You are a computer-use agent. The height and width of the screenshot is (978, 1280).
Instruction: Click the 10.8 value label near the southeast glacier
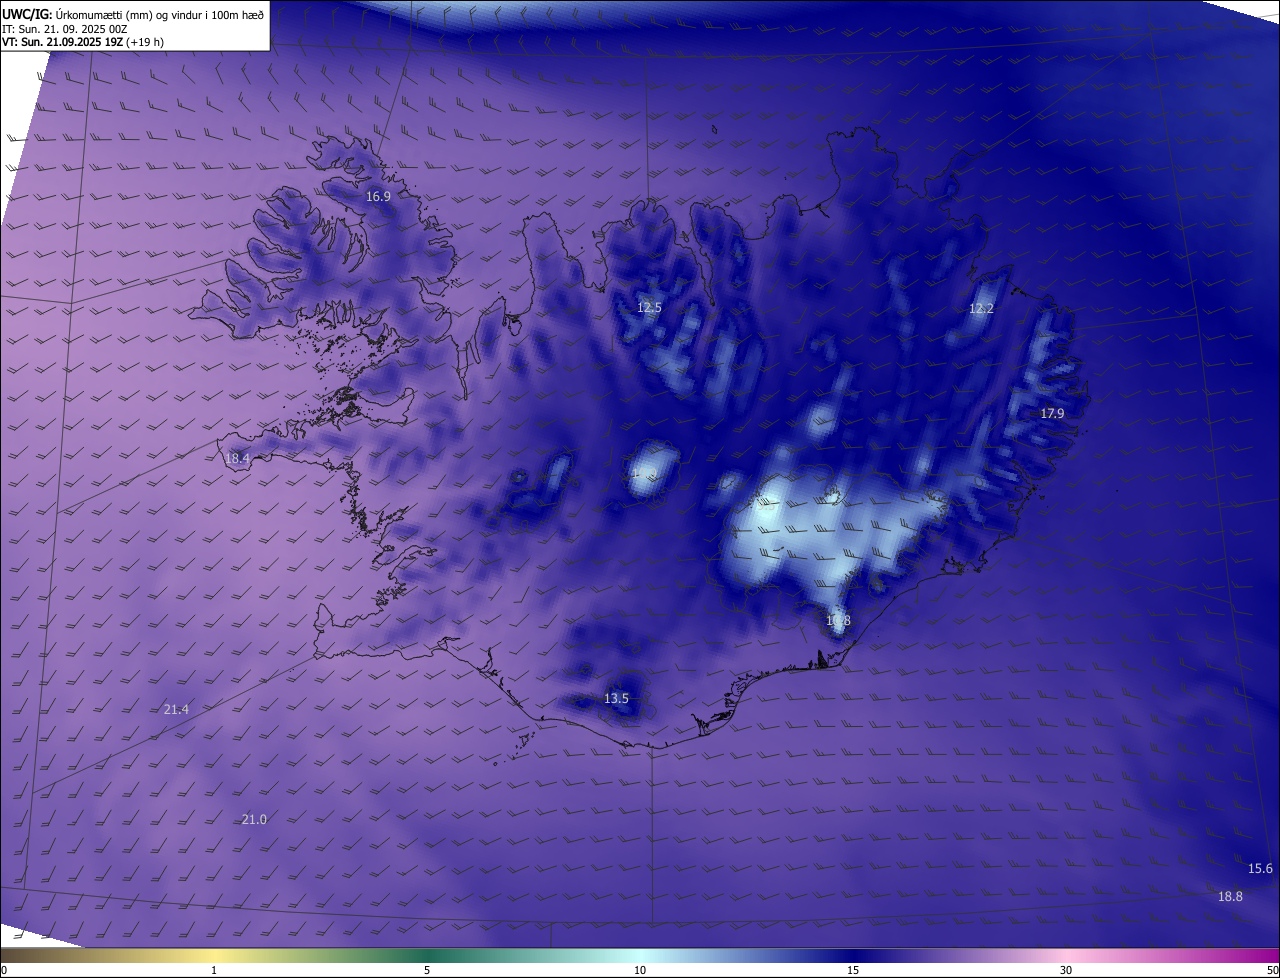[x=838, y=621]
